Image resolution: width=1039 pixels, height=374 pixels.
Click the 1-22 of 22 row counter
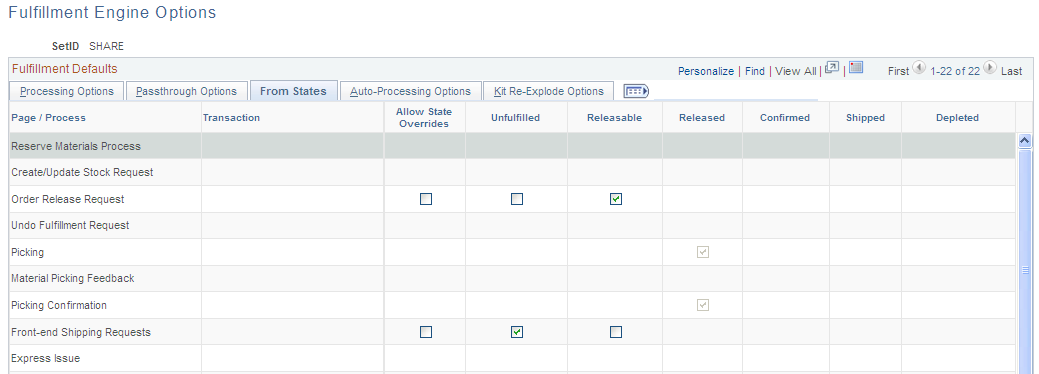point(955,71)
